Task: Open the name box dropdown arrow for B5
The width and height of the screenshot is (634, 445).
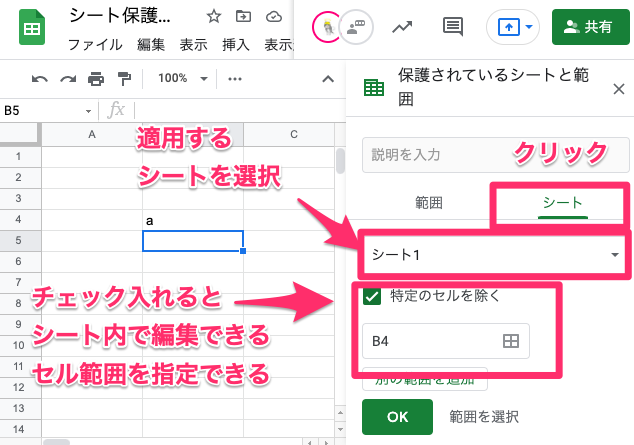Action: [x=89, y=110]
